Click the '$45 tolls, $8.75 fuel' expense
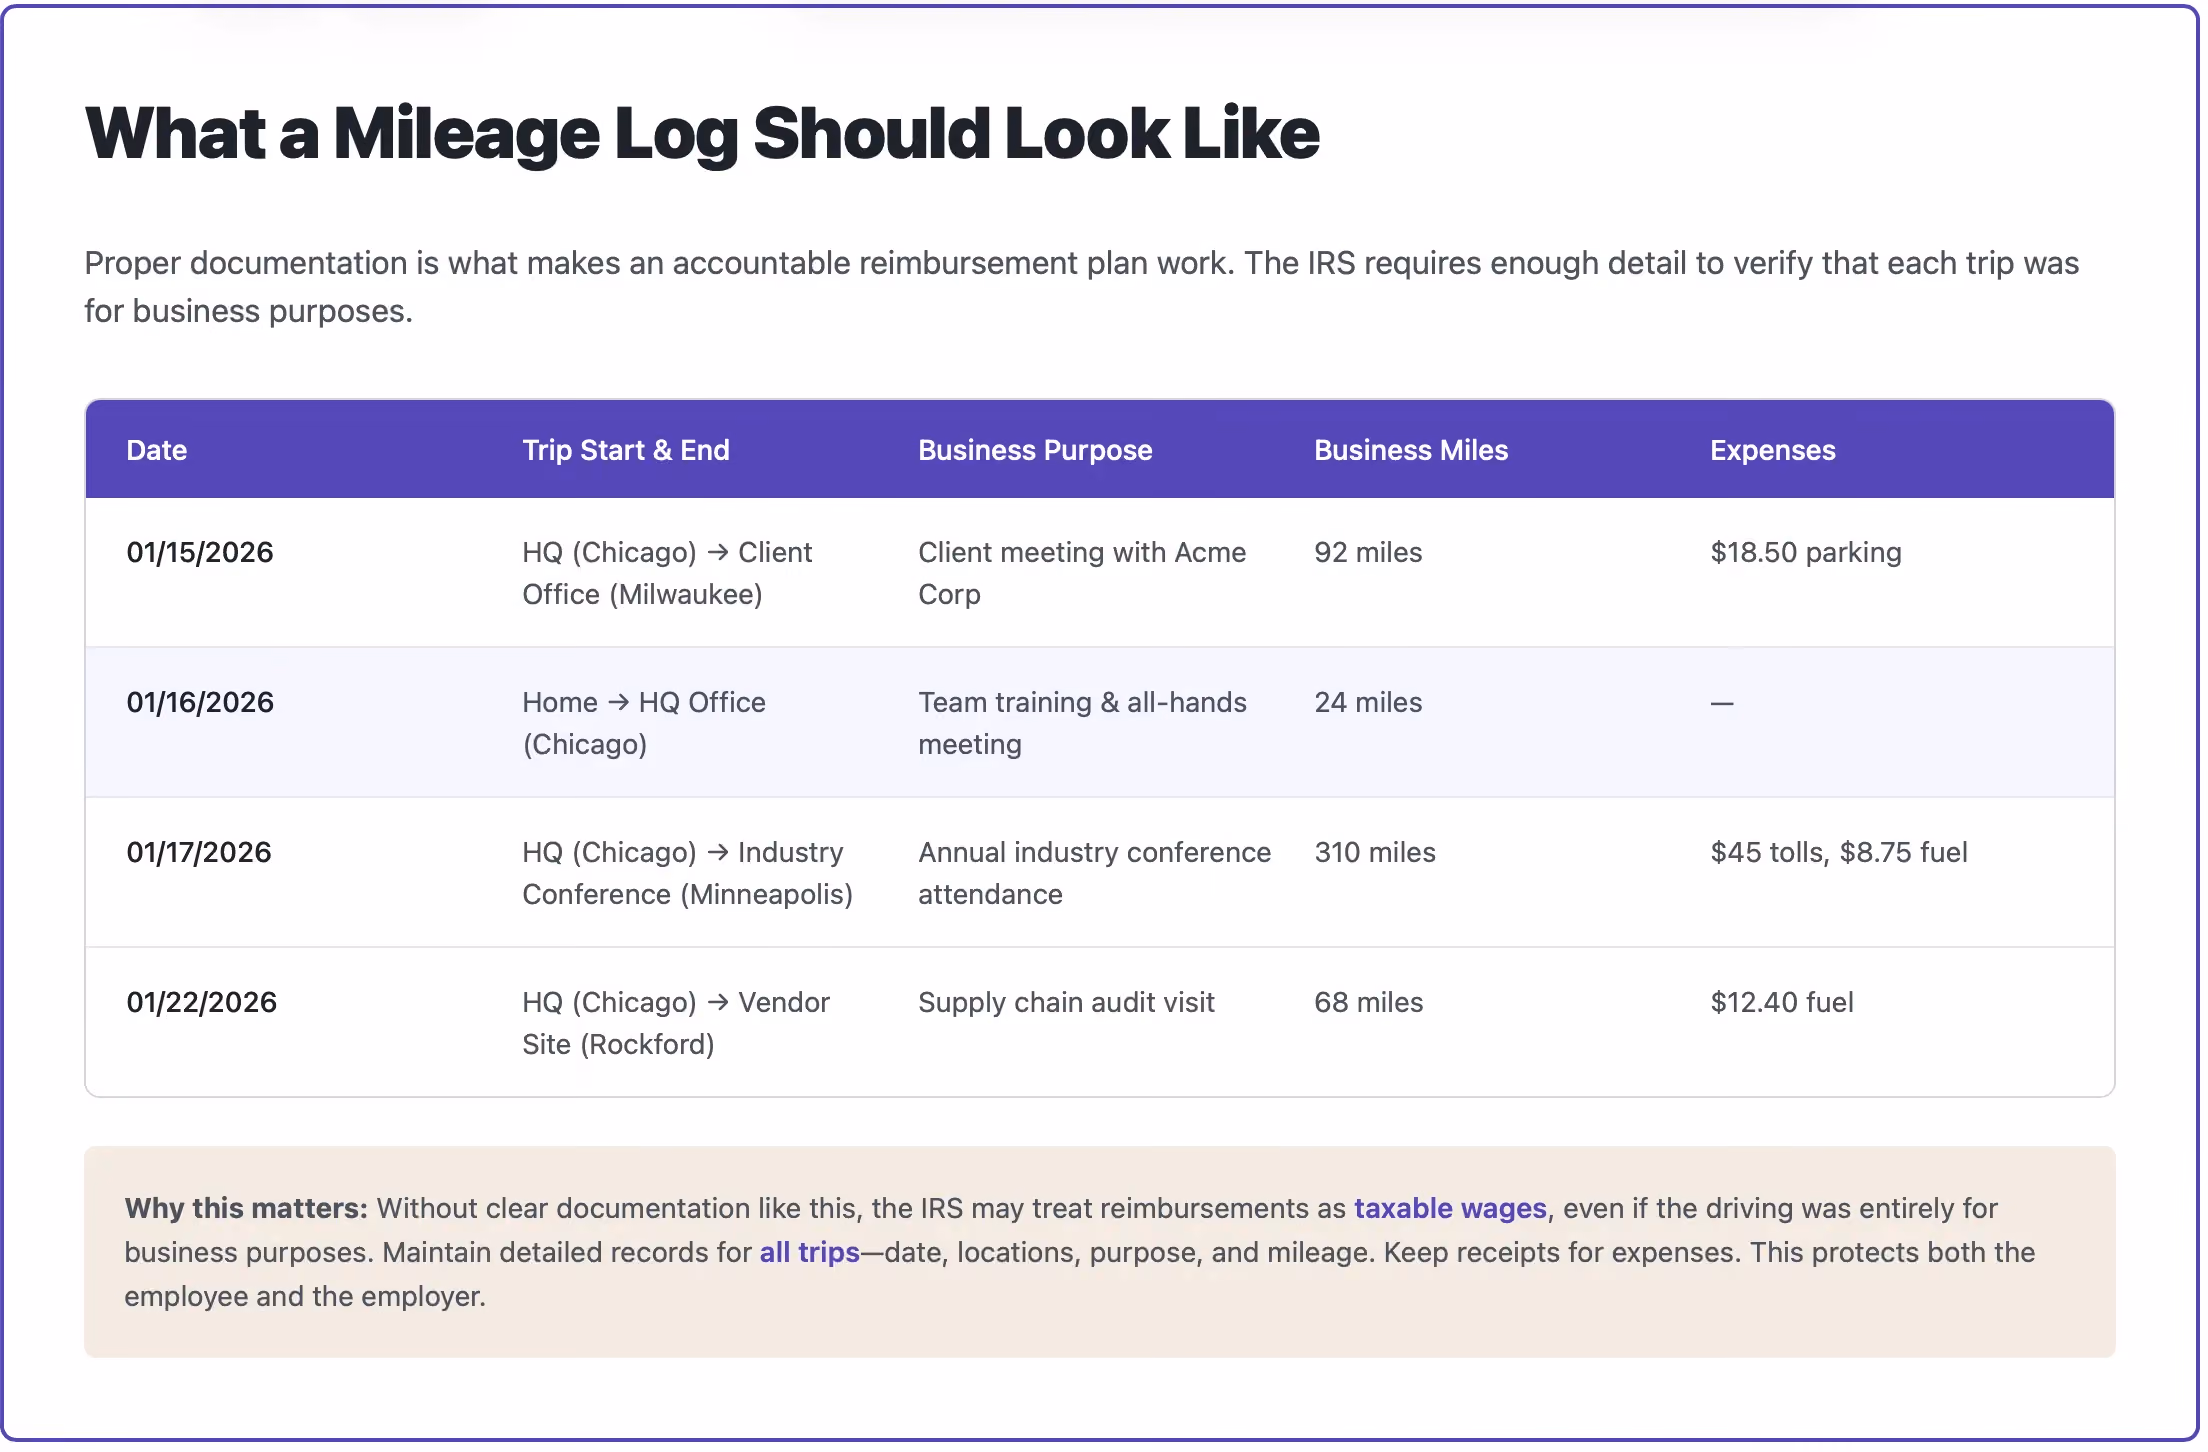Screen dimensions: 2208x1452 pos(1839,852)
